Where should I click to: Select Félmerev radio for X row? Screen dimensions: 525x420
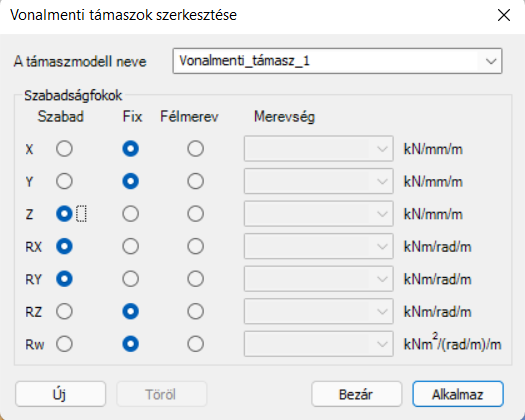pos(196,149)
